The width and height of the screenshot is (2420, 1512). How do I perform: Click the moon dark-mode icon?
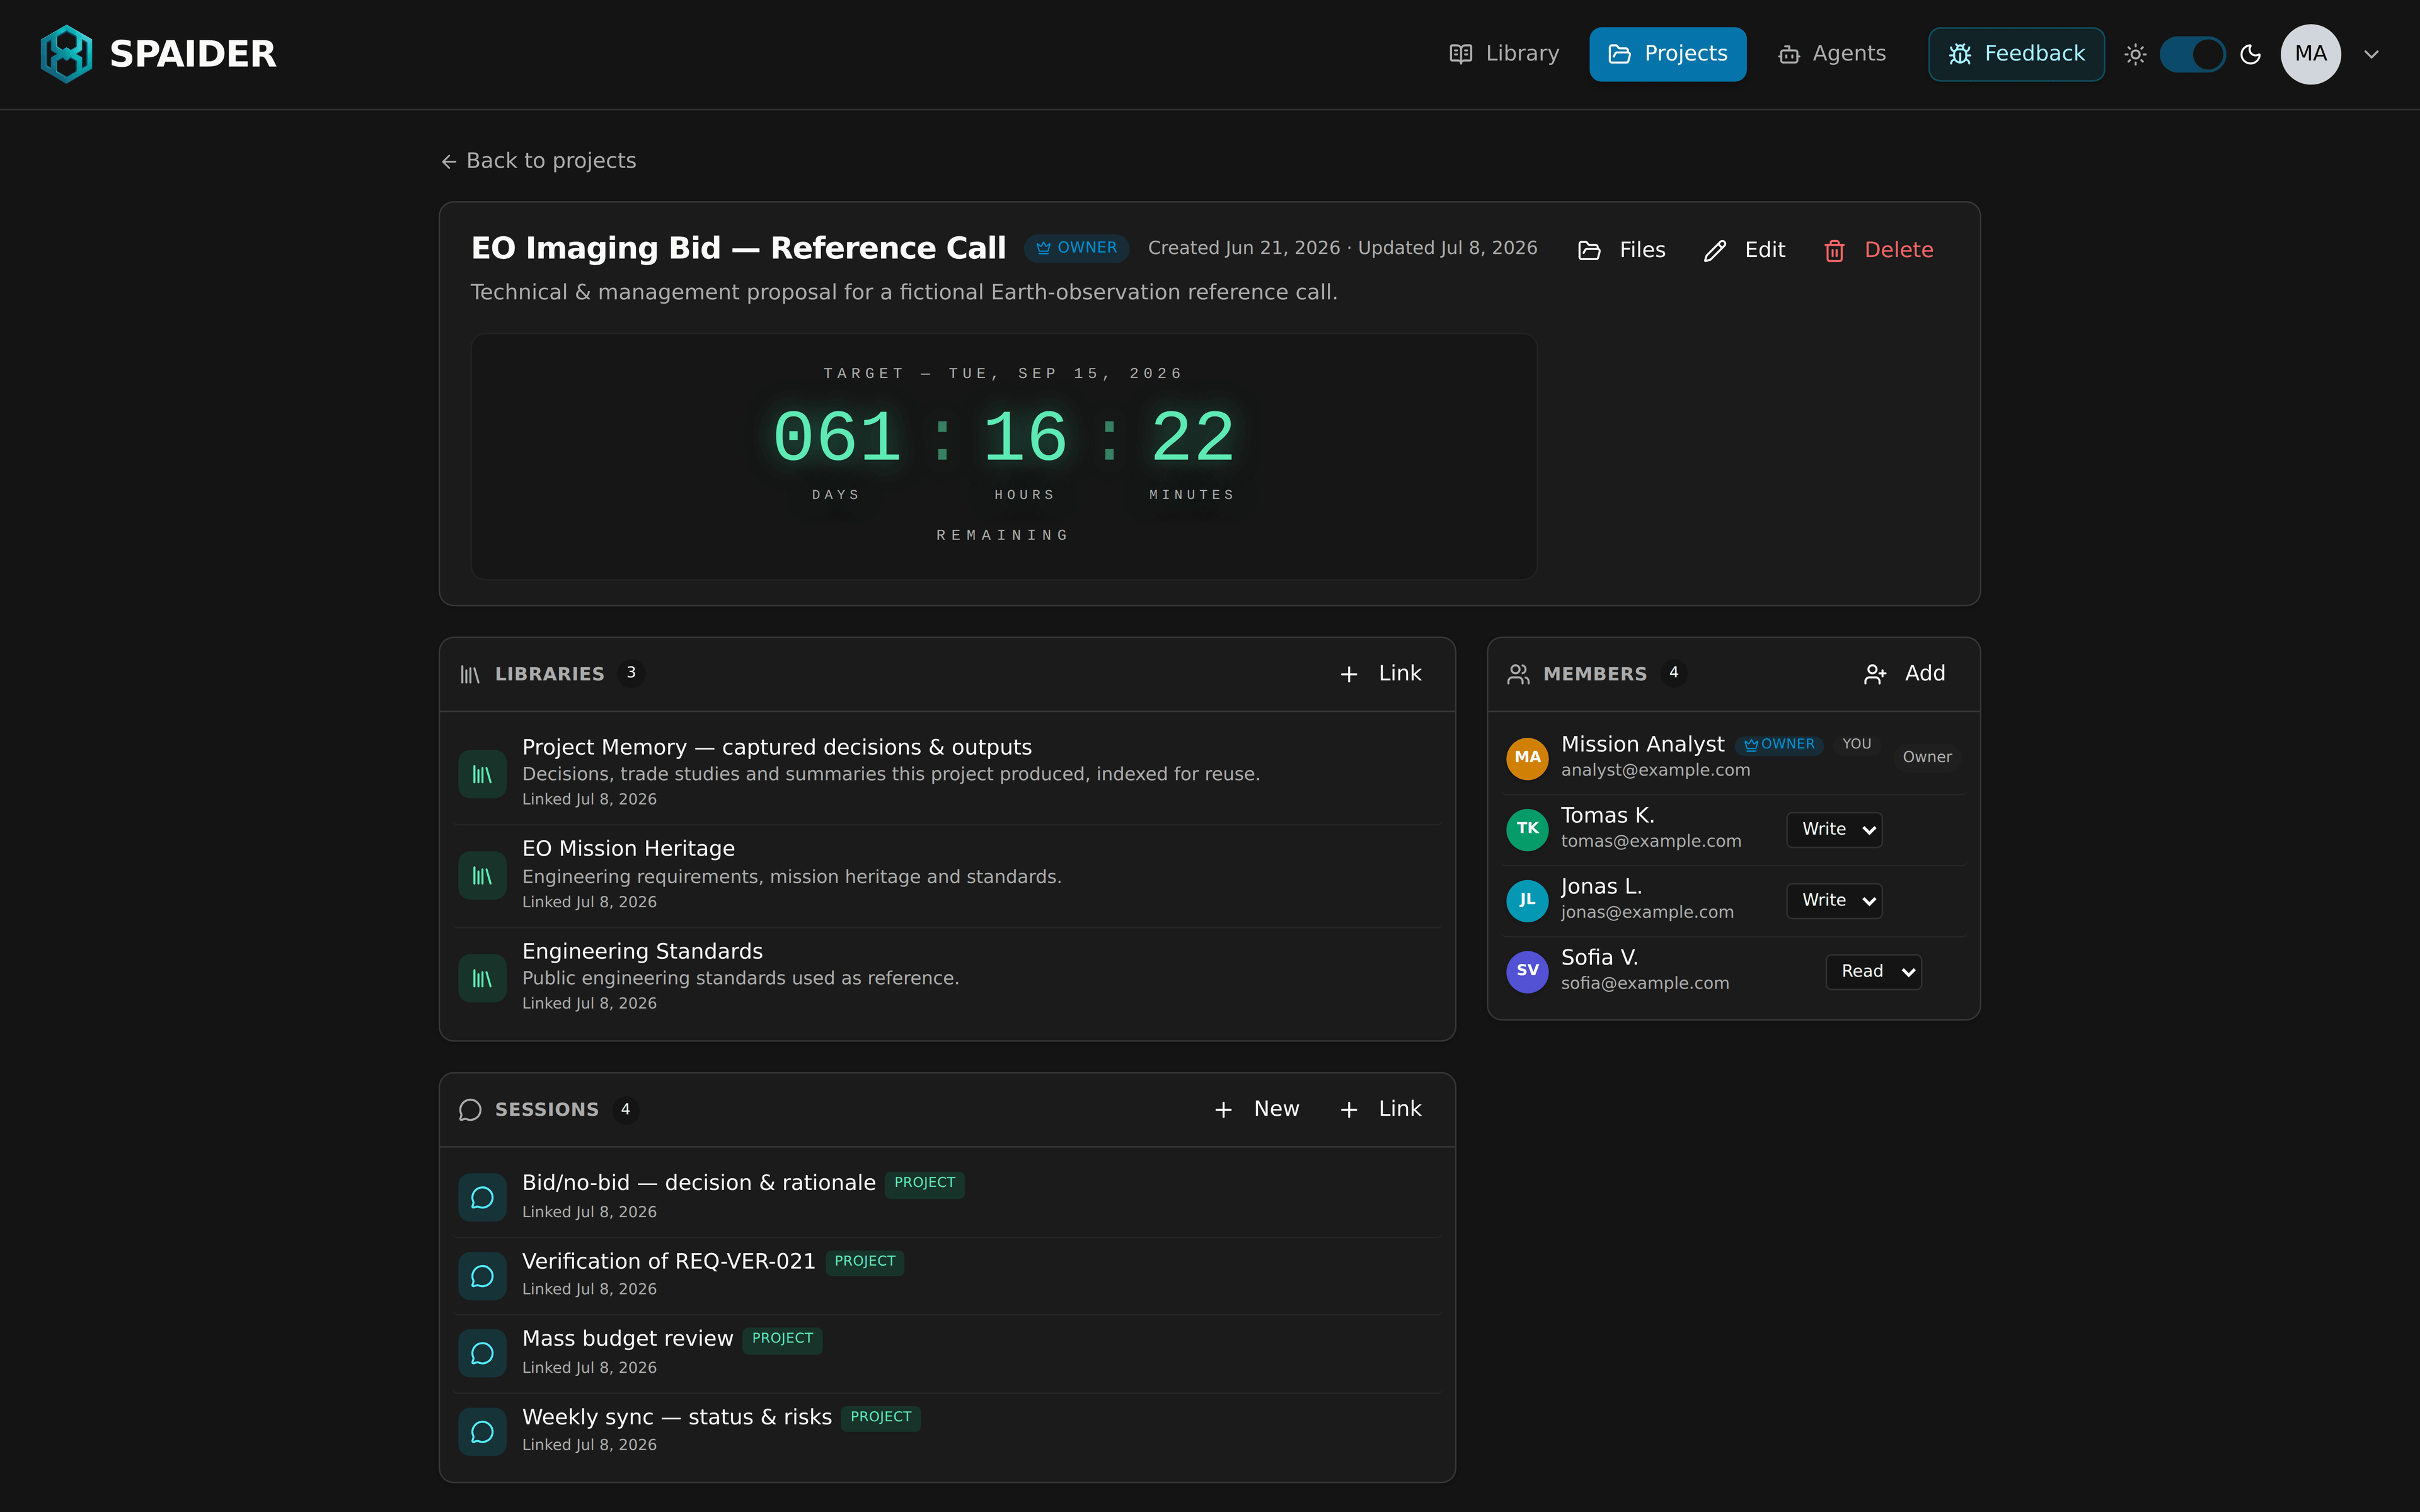coord(2250,54)
